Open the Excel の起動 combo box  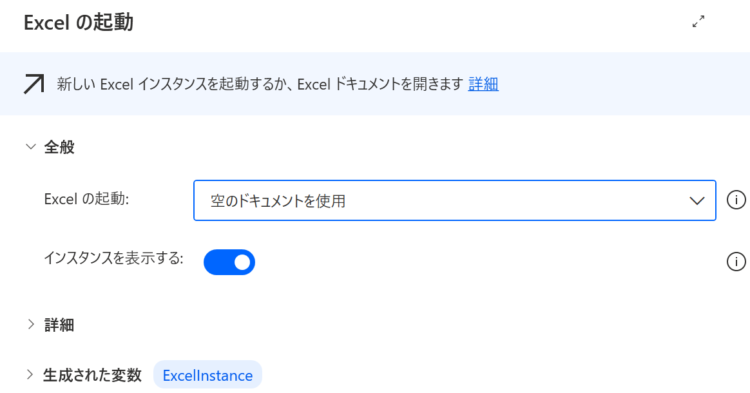pos(454,200)
